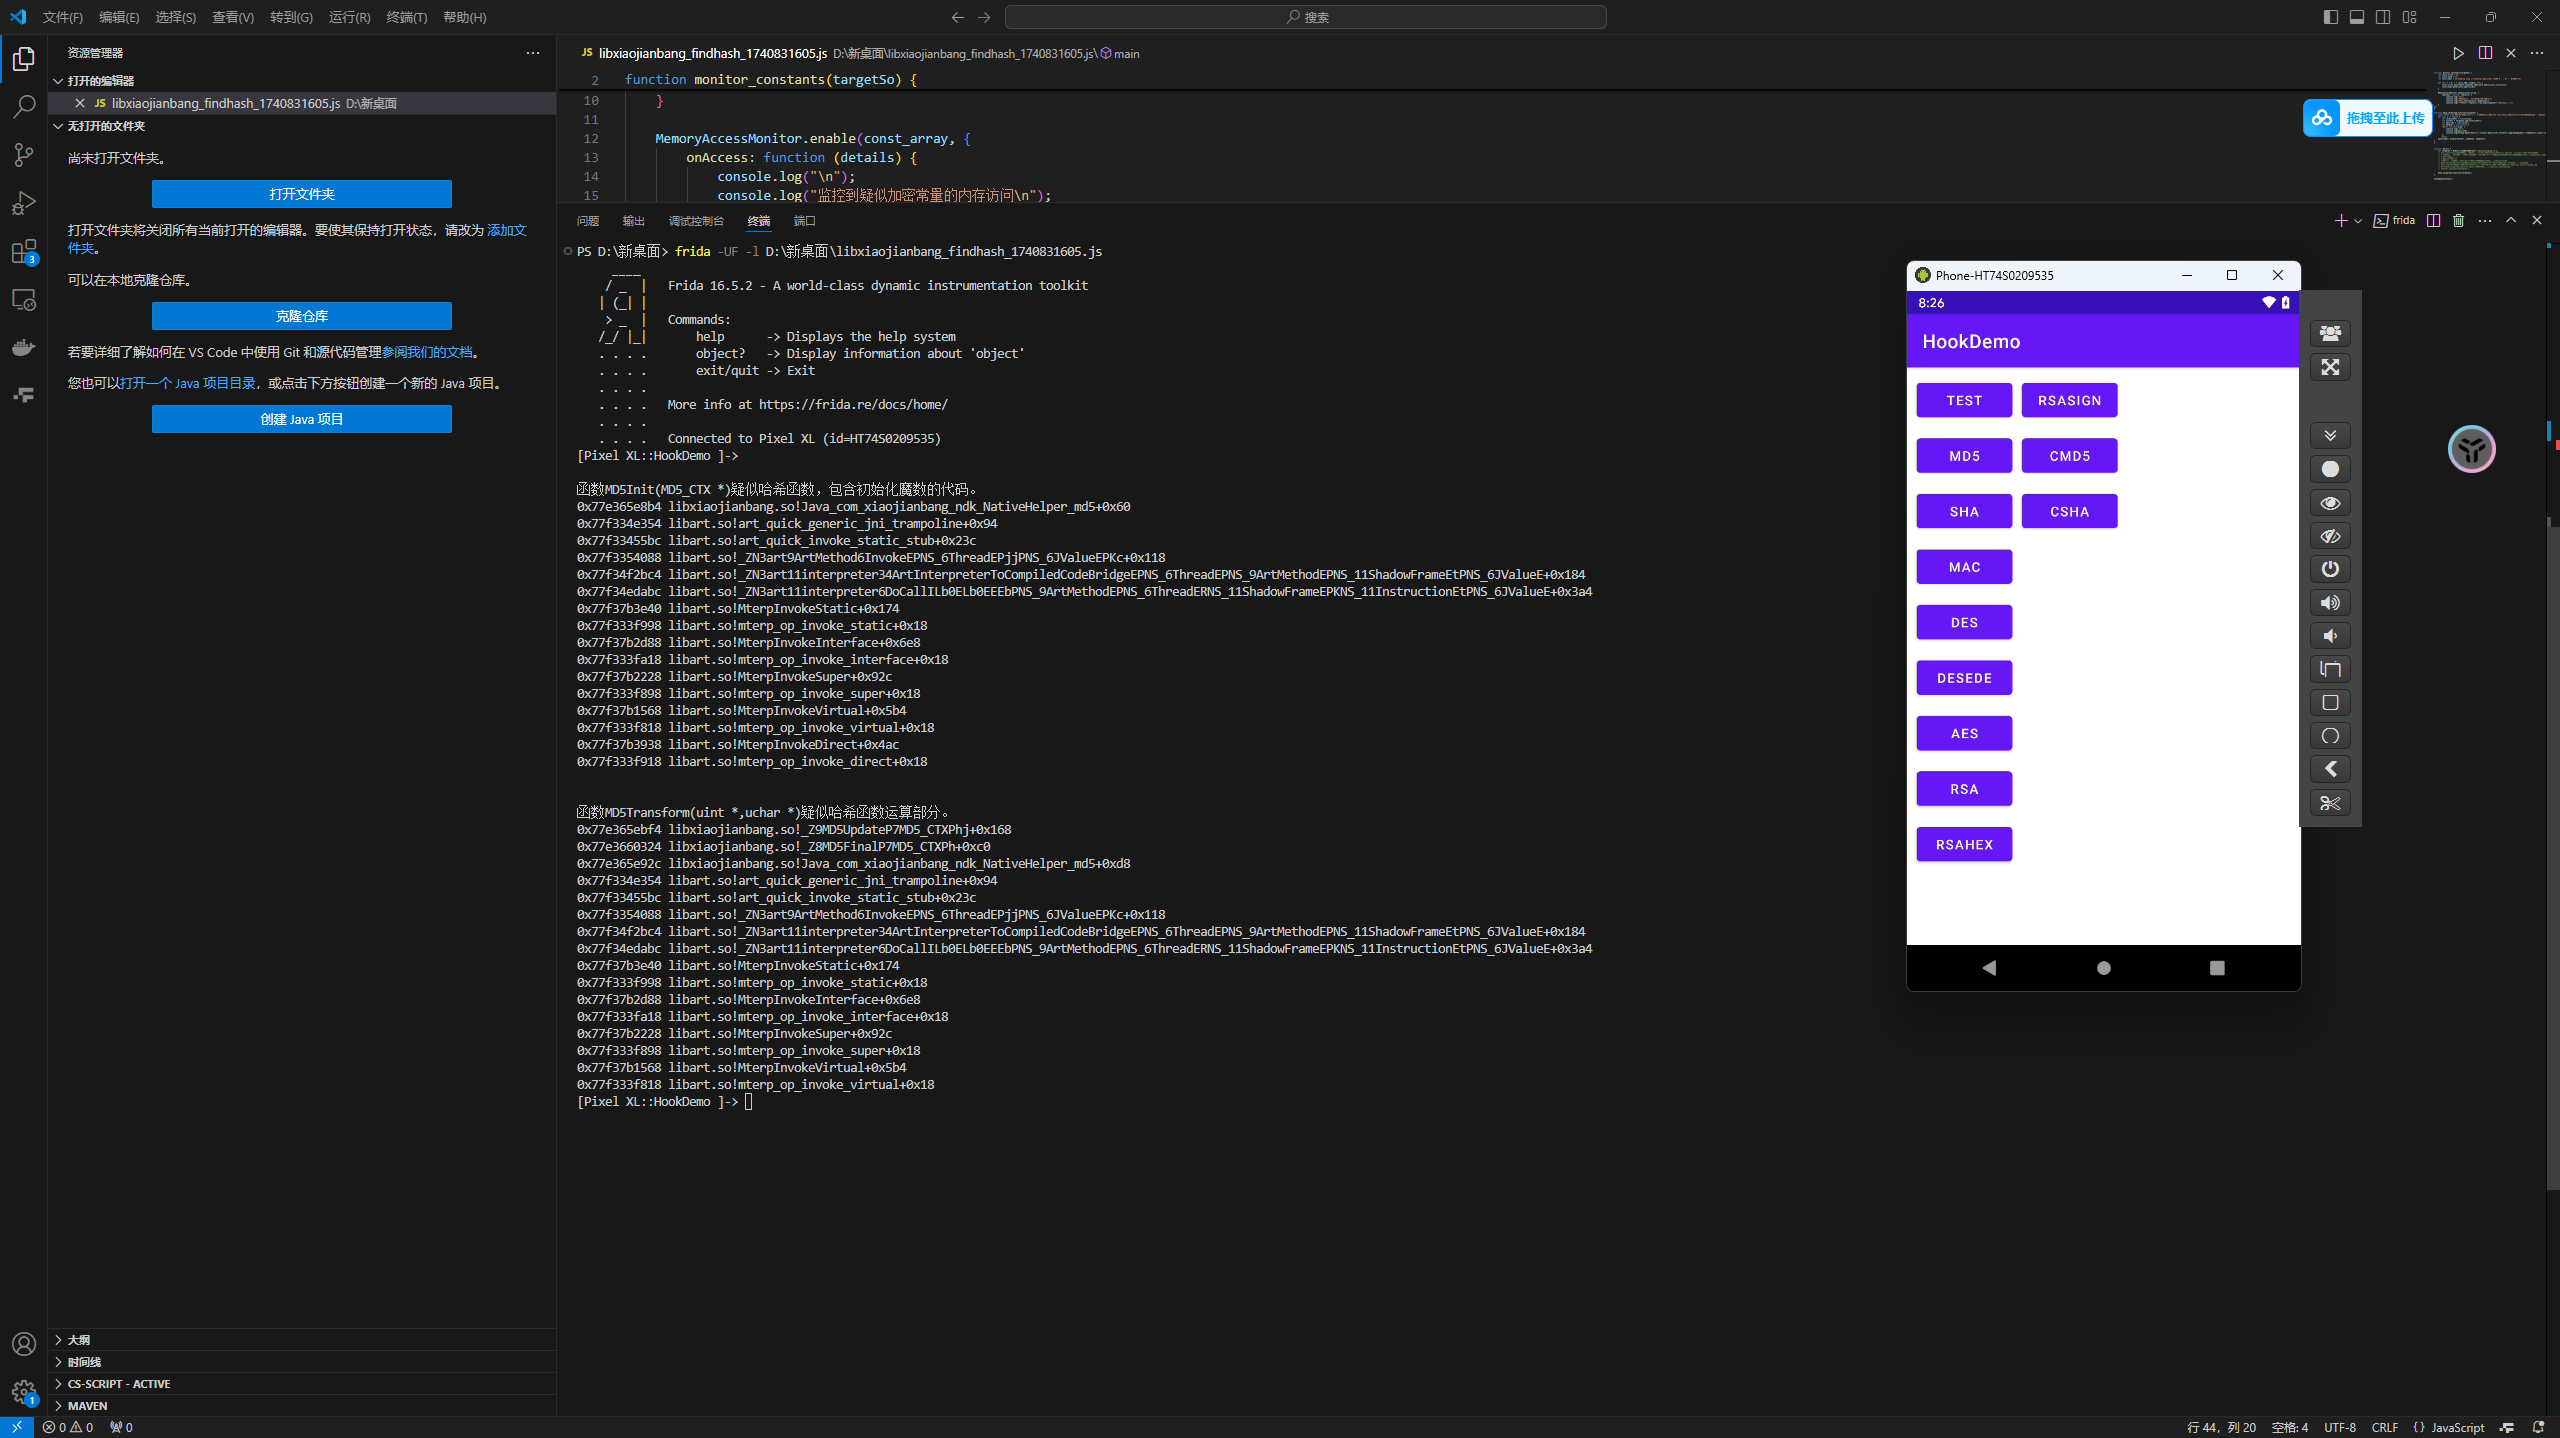
Task: Click the 打开文件夹 button
Action: point(301,194)
